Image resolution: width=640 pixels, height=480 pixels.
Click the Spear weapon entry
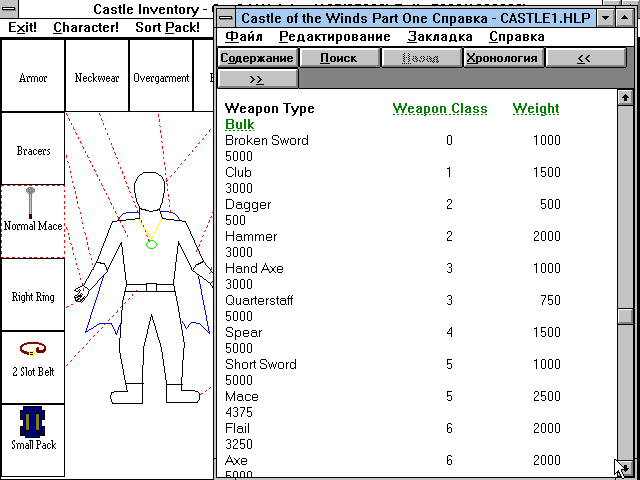243,333
